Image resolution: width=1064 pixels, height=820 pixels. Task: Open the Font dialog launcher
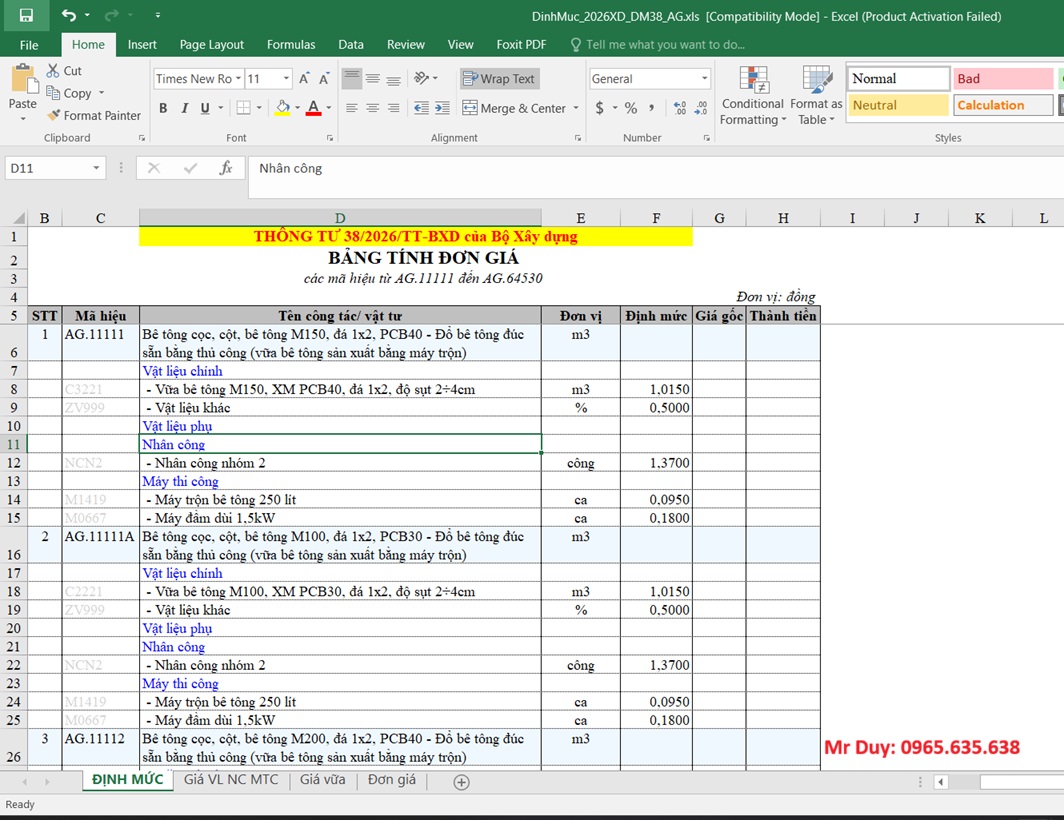click(330, 138)
